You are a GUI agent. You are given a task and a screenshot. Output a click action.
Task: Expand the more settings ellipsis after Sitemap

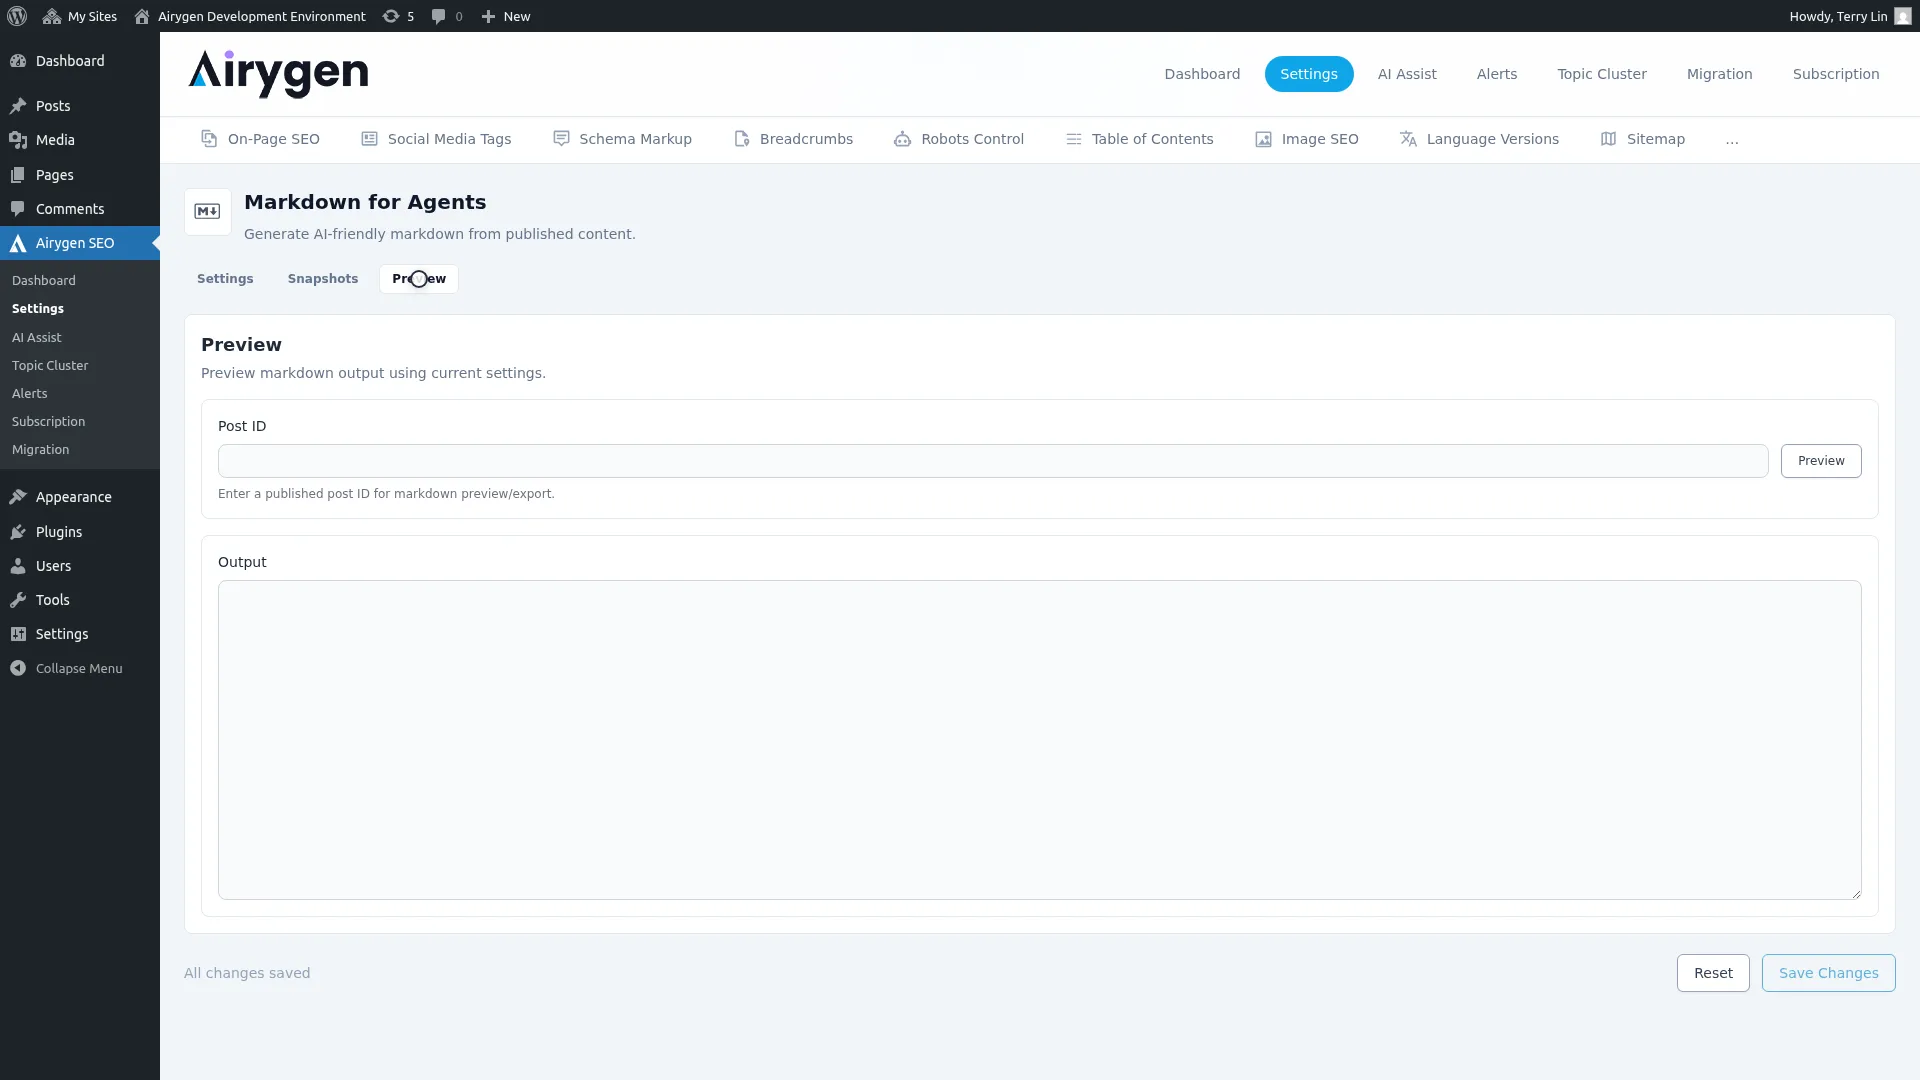1732,139
